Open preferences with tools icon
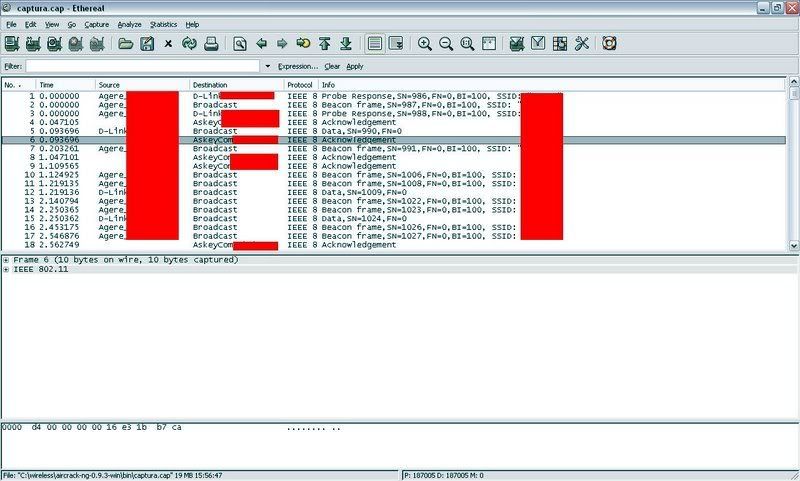 [x=582, y=44]
